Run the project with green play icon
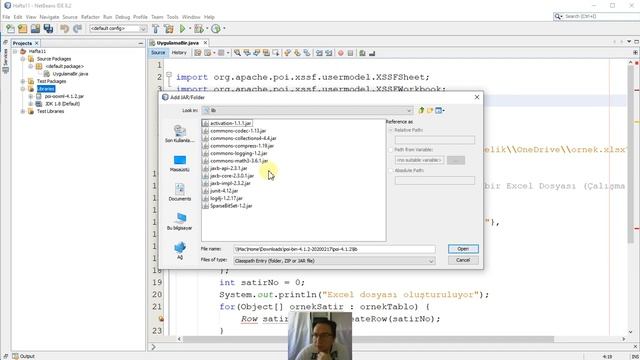This screenshot has width=640, height=360. click(182, 29)
